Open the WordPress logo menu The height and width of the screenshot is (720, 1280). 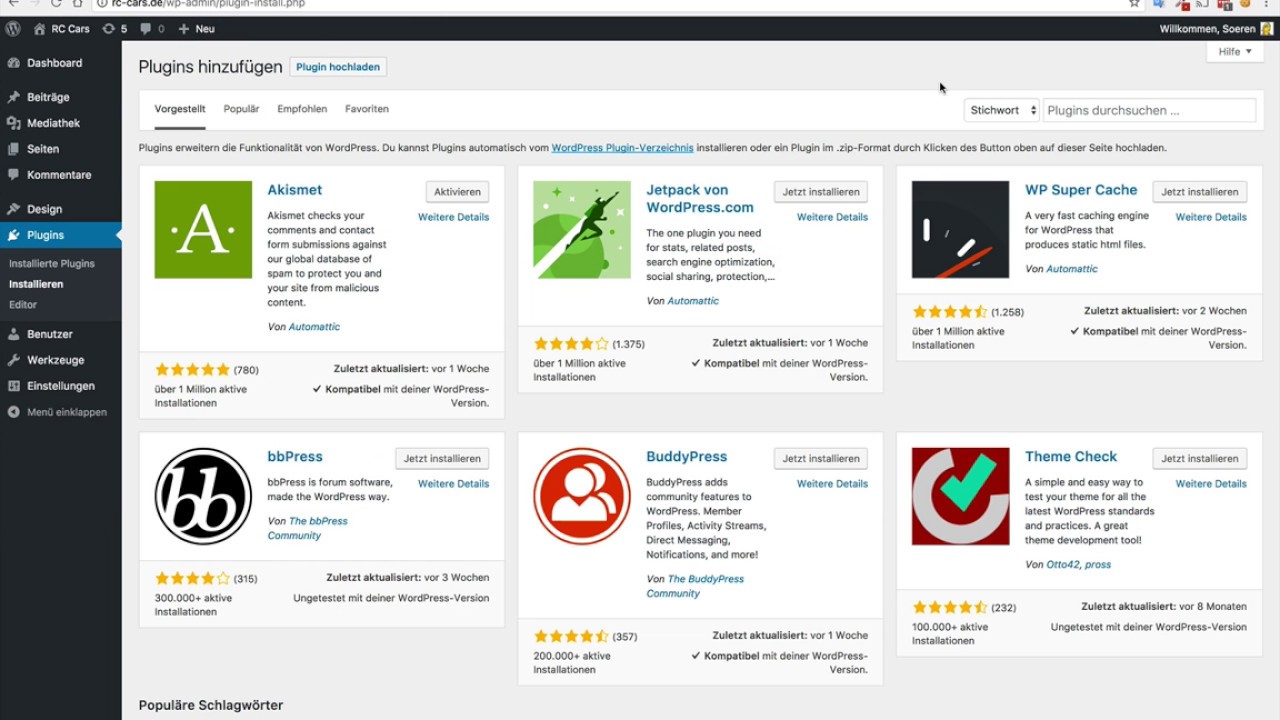[x=13, y=29]
